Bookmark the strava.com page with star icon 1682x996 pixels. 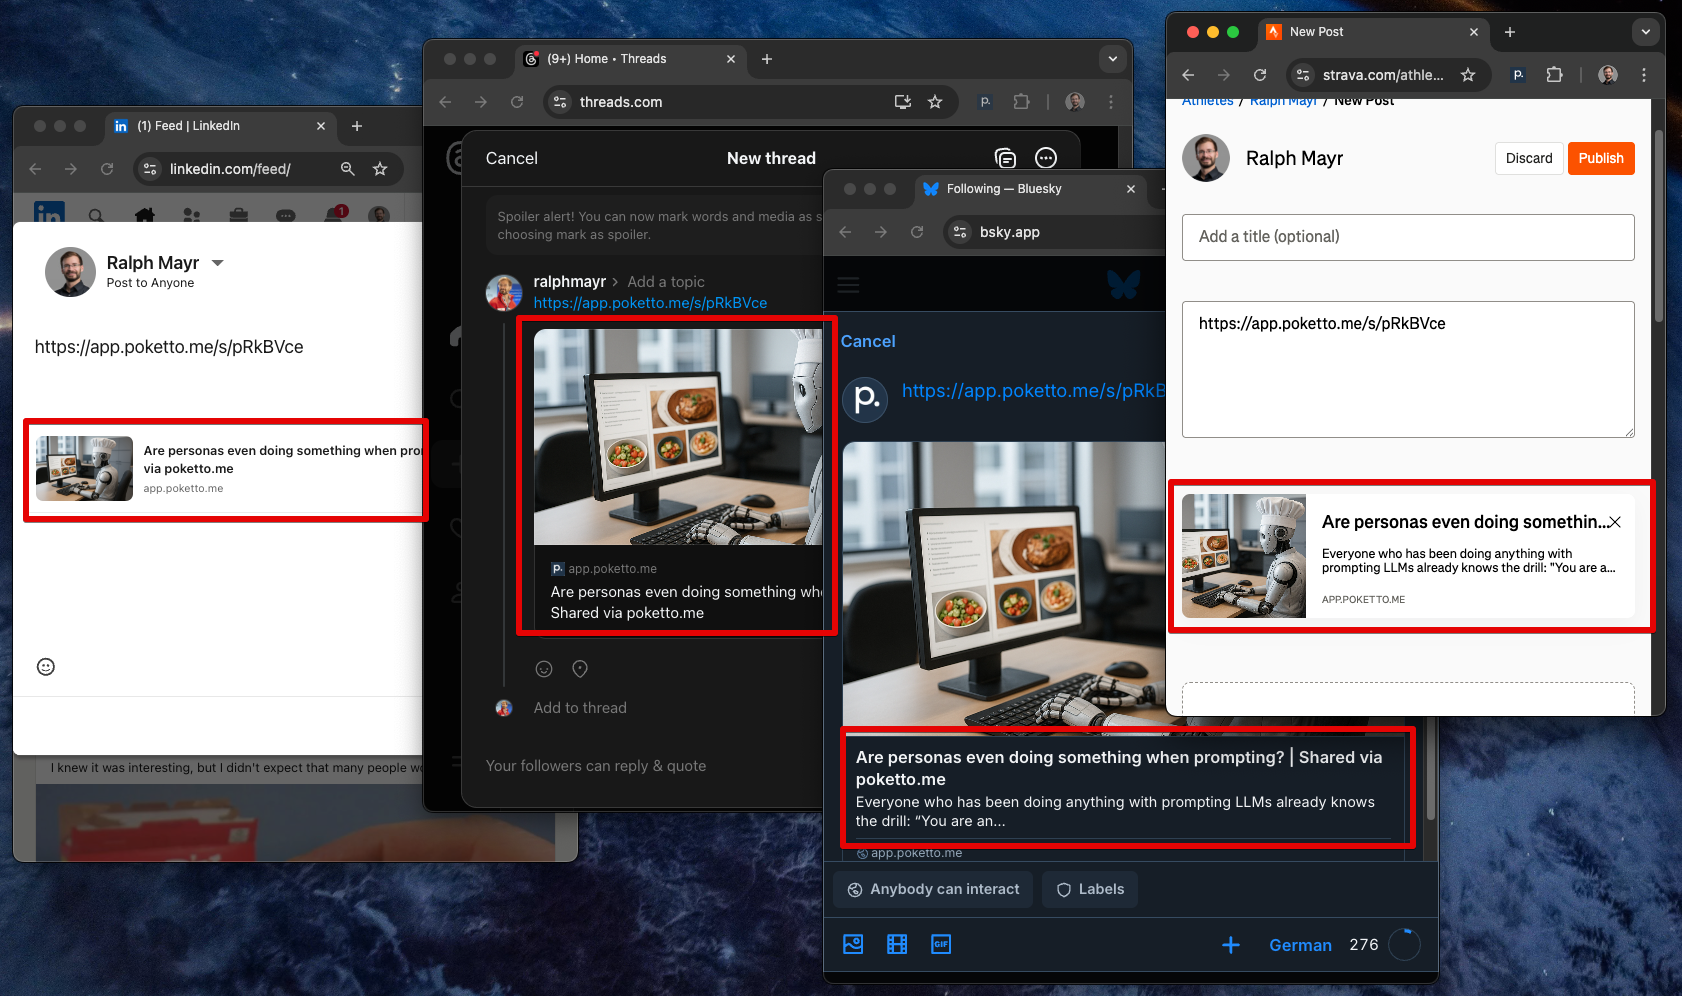(x=1467, y=75)
